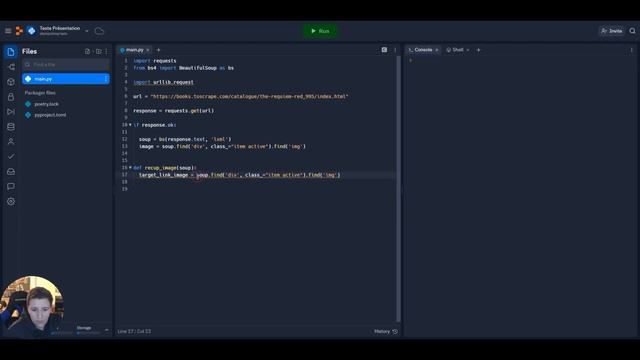Add a new tab in console pane
This screenshot has width=640, height=360.
(x=479, y=50)
